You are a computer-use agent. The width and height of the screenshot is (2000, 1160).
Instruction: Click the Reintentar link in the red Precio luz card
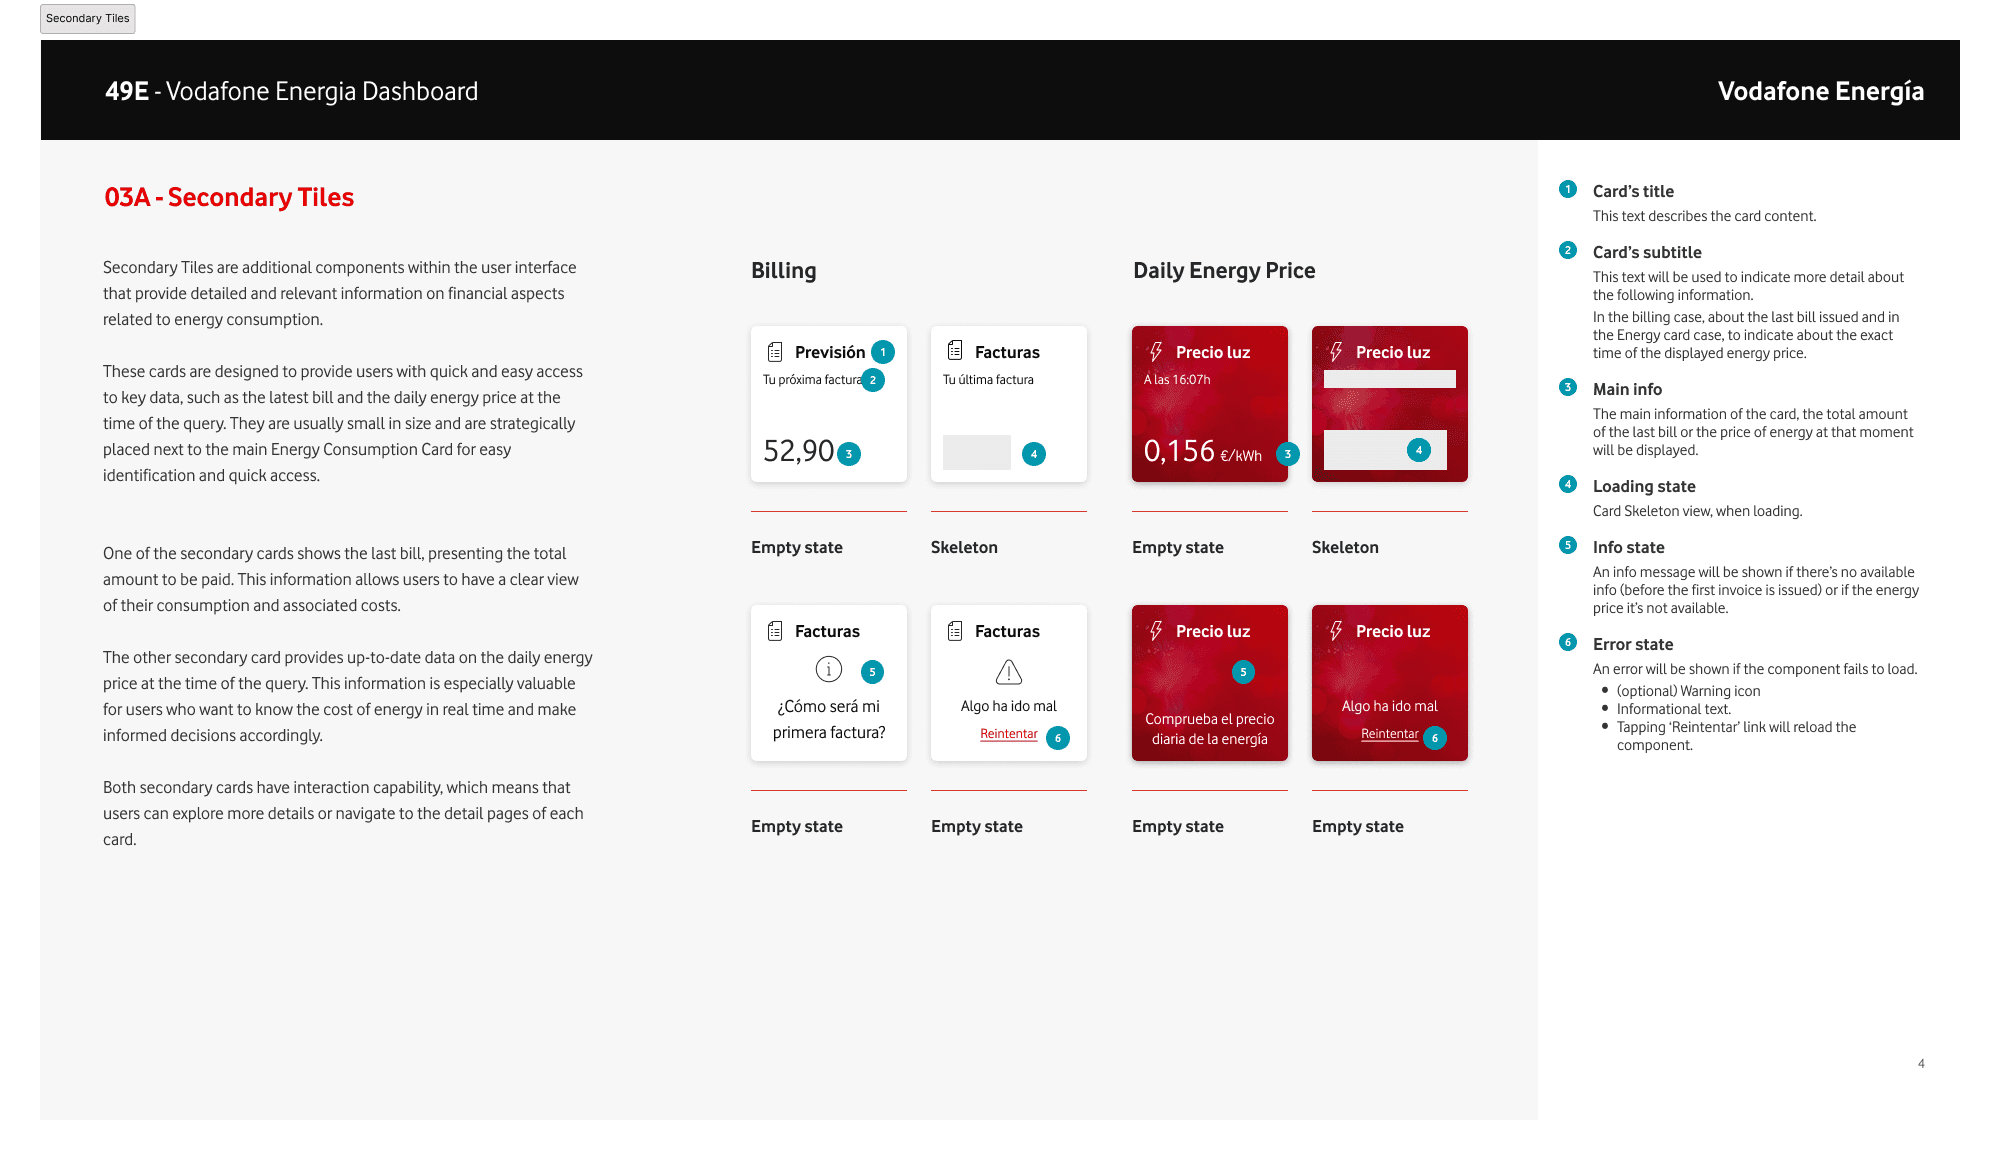[1390, 734]
